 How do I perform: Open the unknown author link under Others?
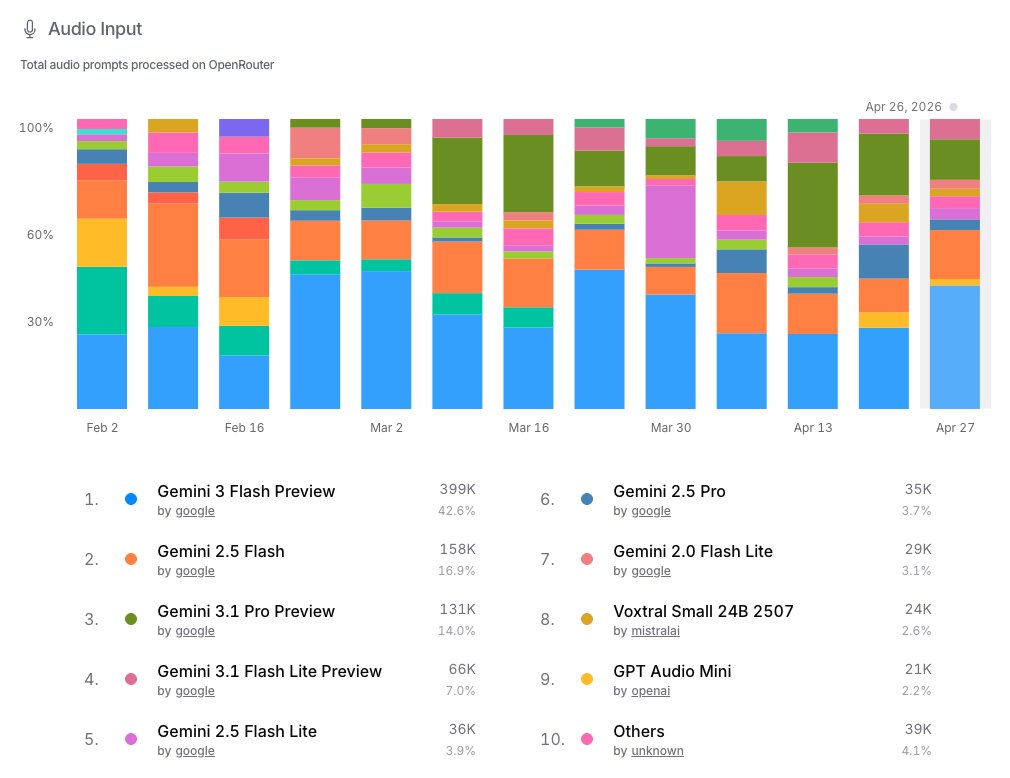pyautogui.click(x=658, y=750)
